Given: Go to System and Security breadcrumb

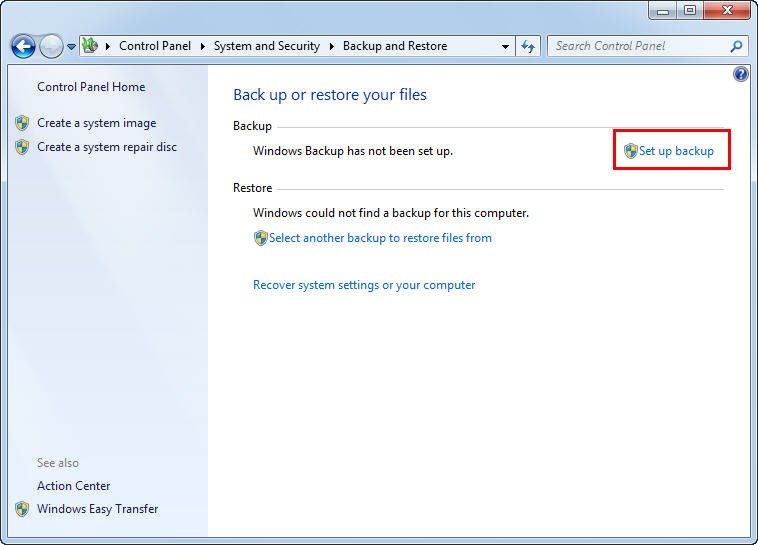Looking at the screenshot, I should coord(267,46).
